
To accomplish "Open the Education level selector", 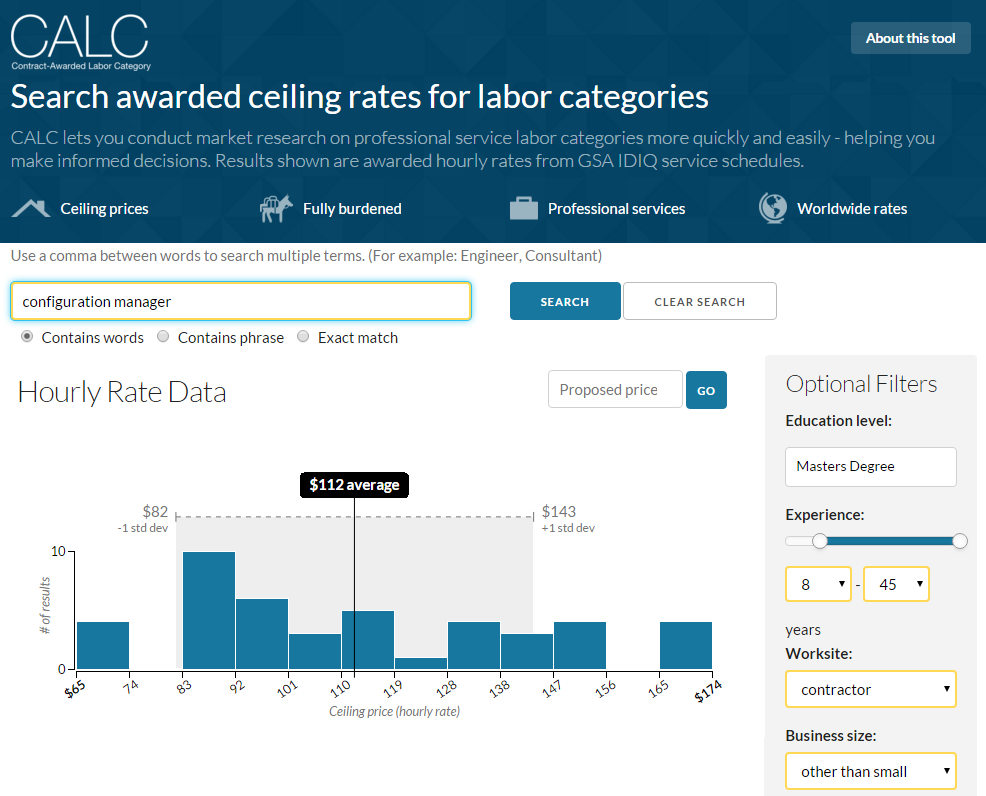I will [x=870, y=466].
